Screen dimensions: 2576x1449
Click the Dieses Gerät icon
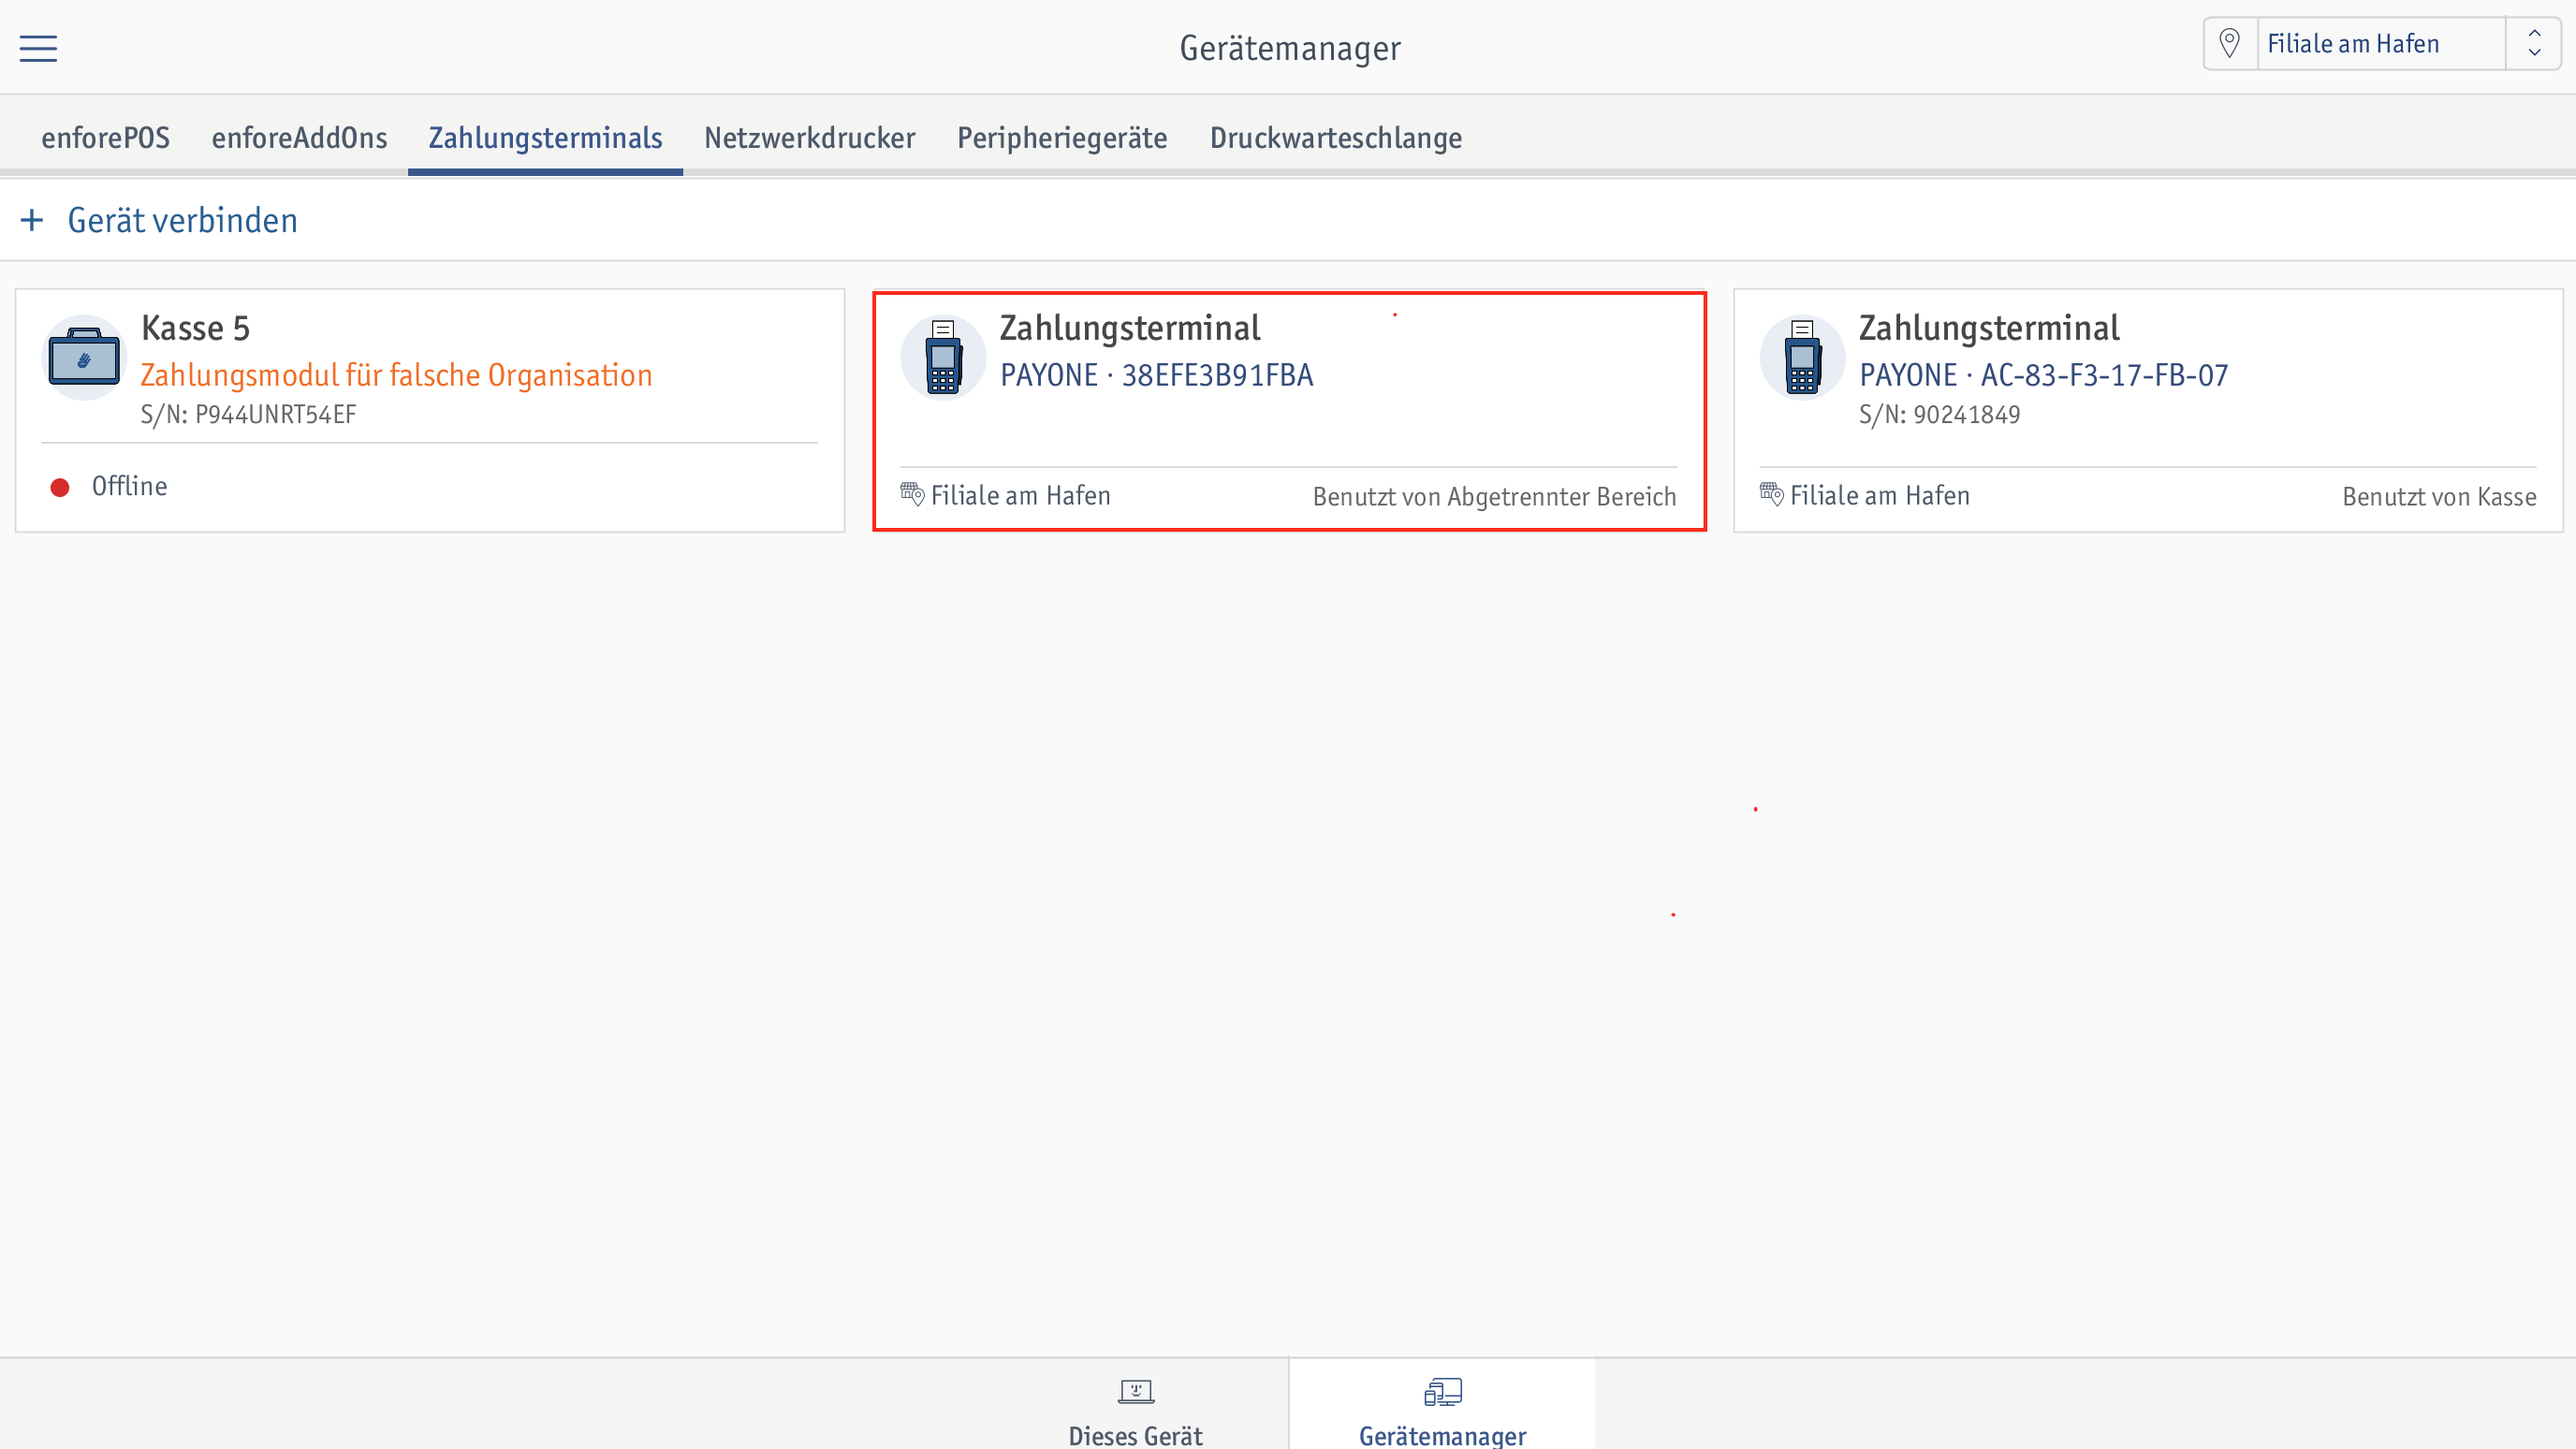click(1136, 1392)
